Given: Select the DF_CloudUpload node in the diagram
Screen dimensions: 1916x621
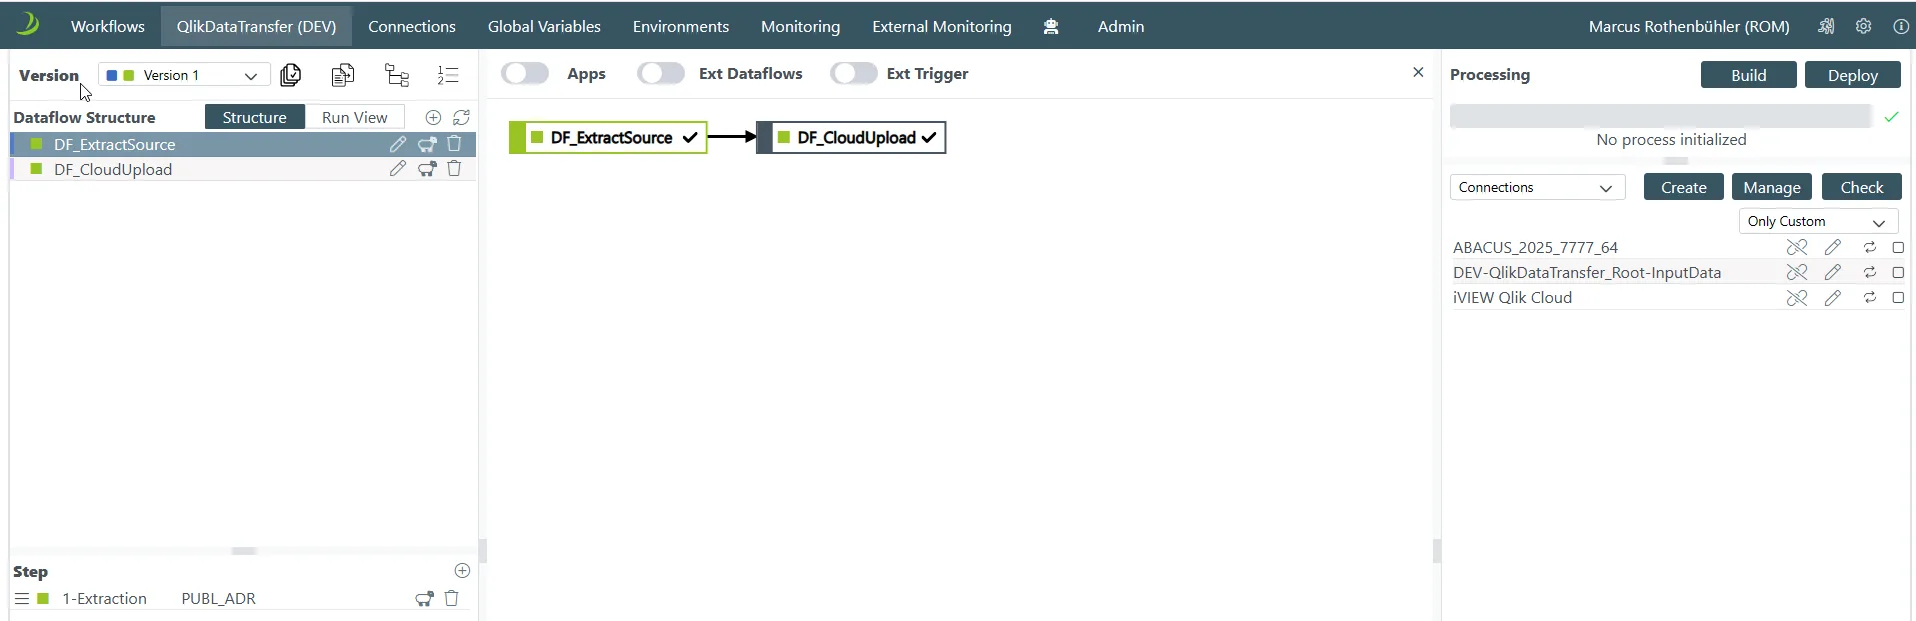Looking at the screenshot, I should tap(855, 138).
